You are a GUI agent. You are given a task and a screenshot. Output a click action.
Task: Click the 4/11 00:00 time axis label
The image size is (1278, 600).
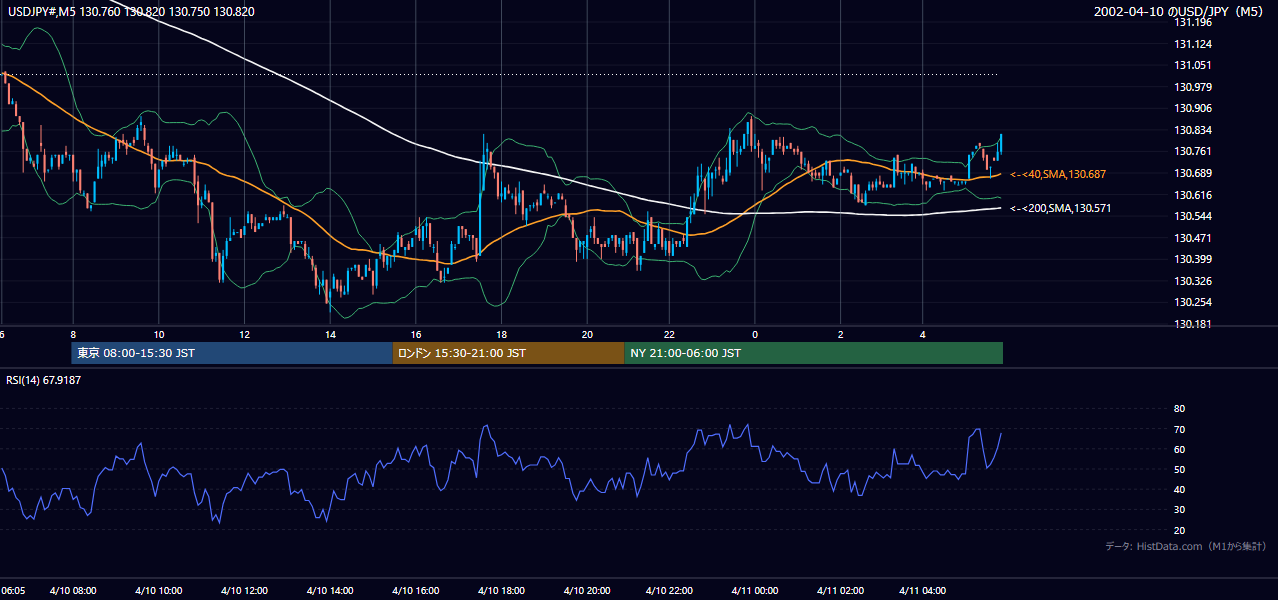click(x=755, y=591)
